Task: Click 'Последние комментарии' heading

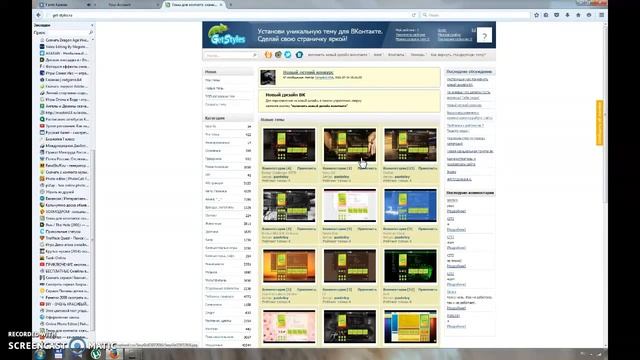Action: click(x=470, y=193)
